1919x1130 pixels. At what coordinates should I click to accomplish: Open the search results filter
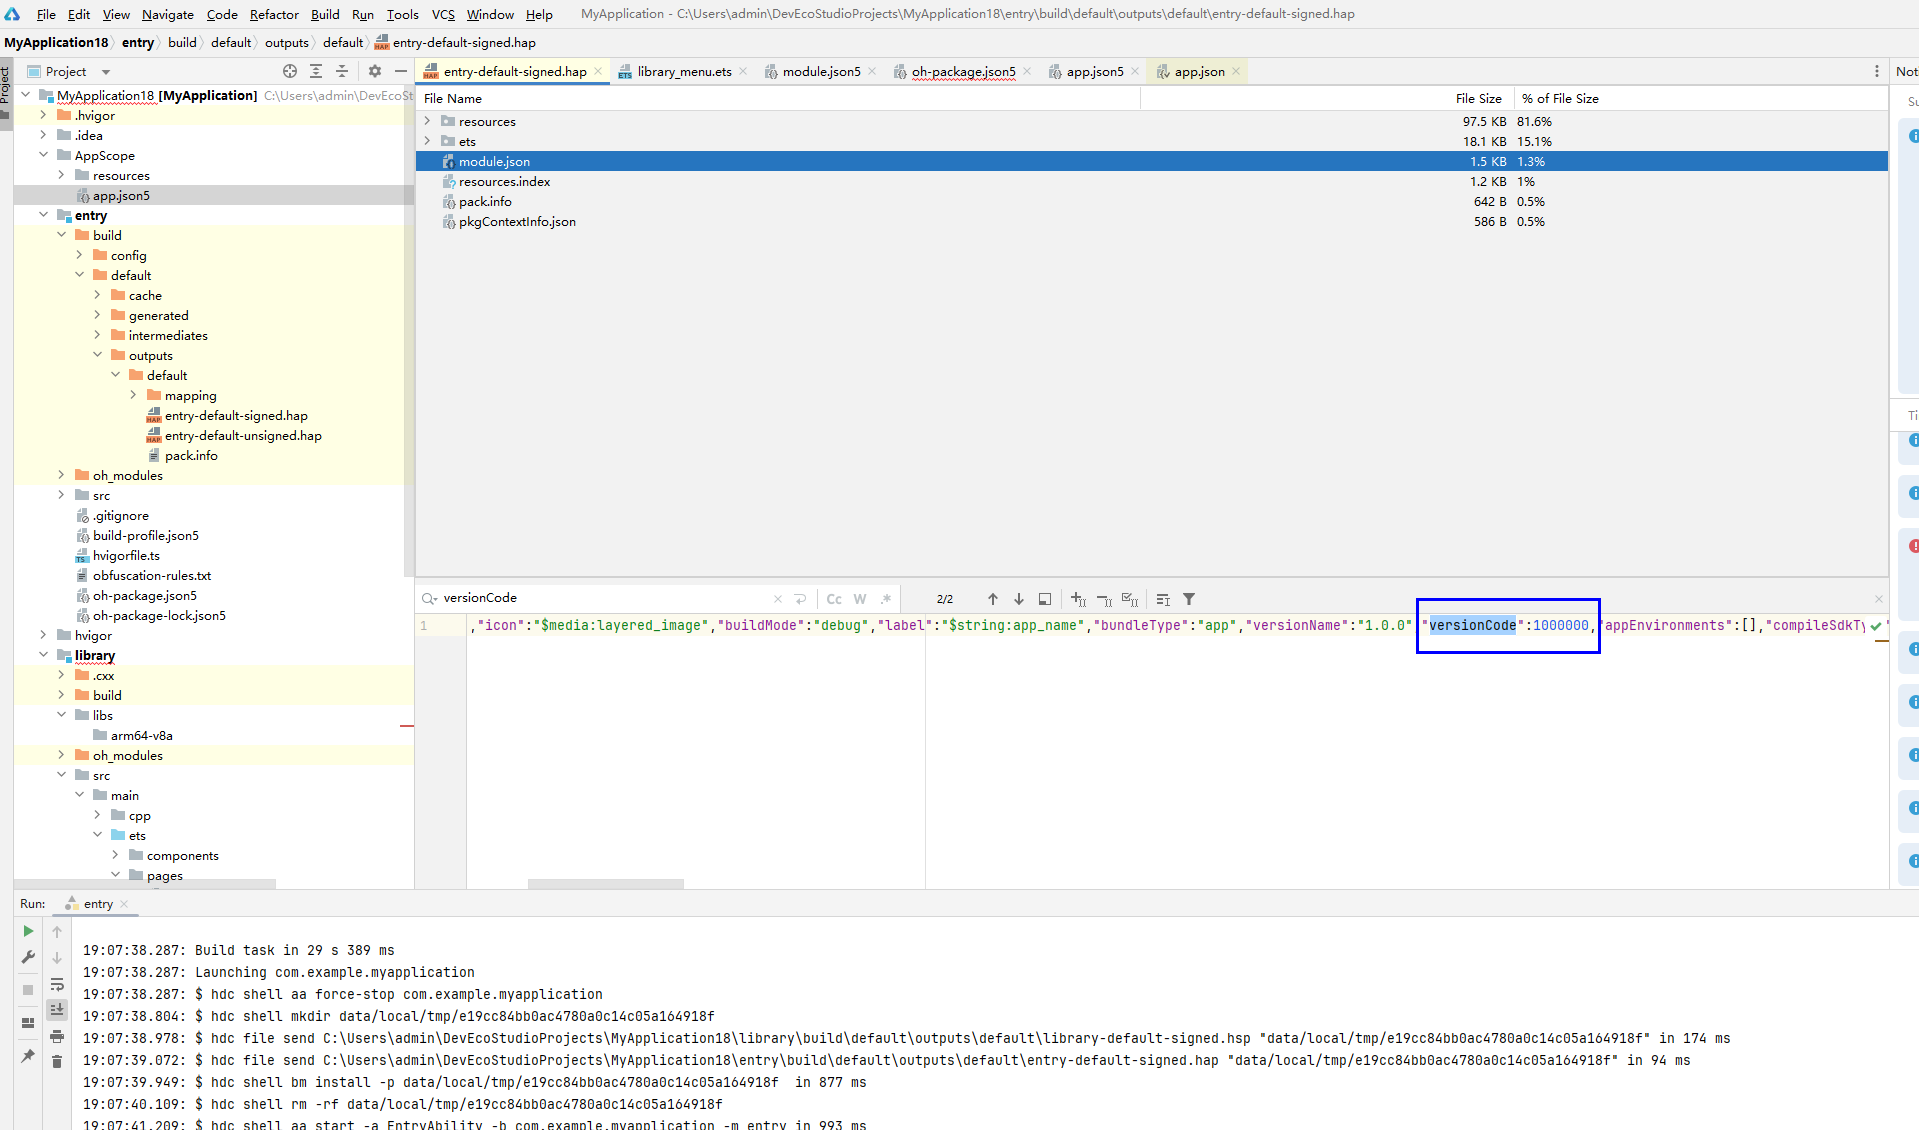(1189, 599)
